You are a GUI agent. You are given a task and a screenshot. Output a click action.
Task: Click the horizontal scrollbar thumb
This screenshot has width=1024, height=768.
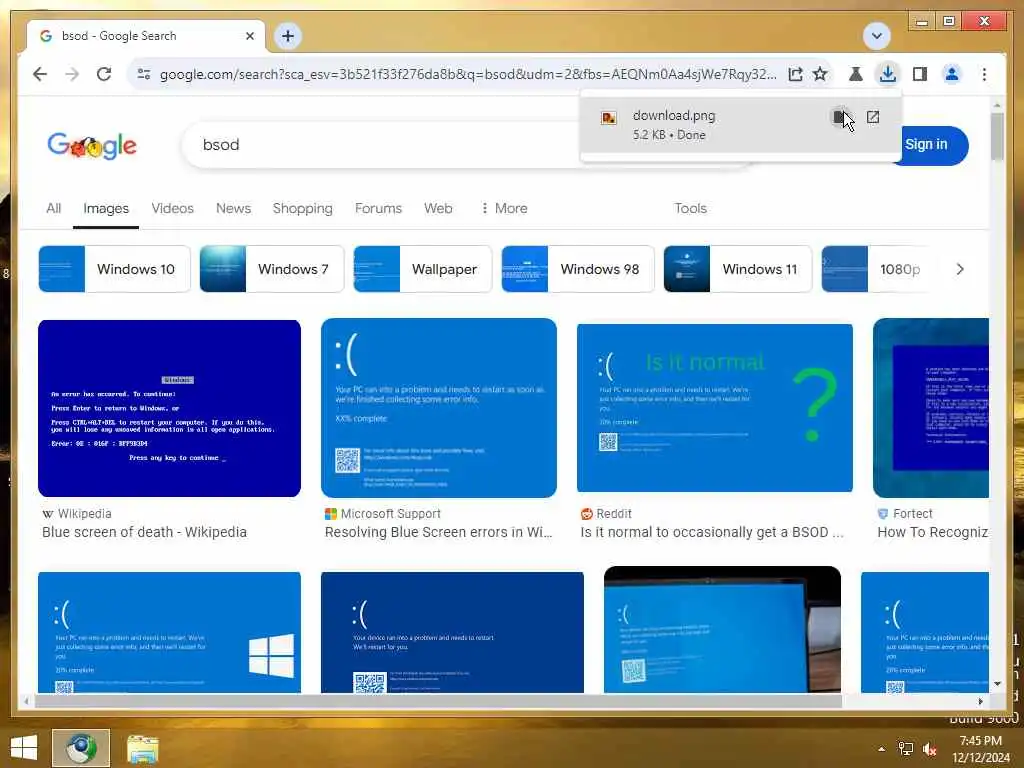(x=438, y=701)
